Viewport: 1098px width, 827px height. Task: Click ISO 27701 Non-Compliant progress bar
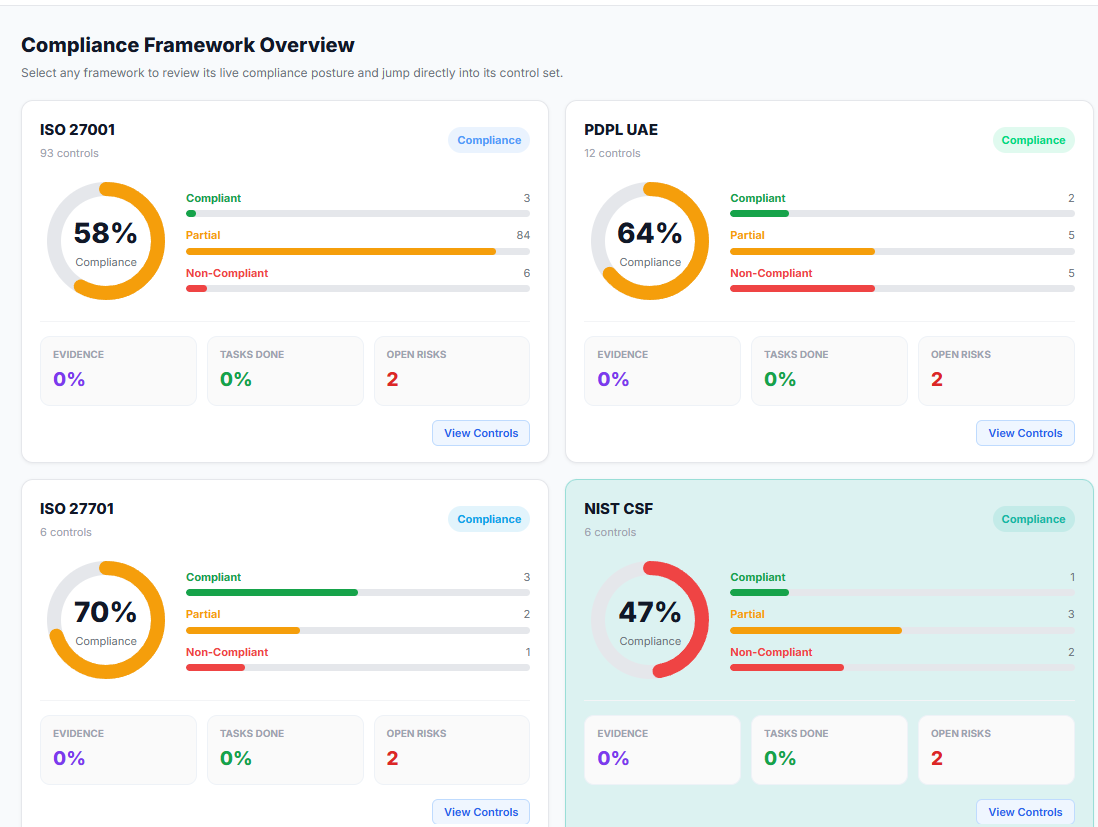[x=358, y=667]
